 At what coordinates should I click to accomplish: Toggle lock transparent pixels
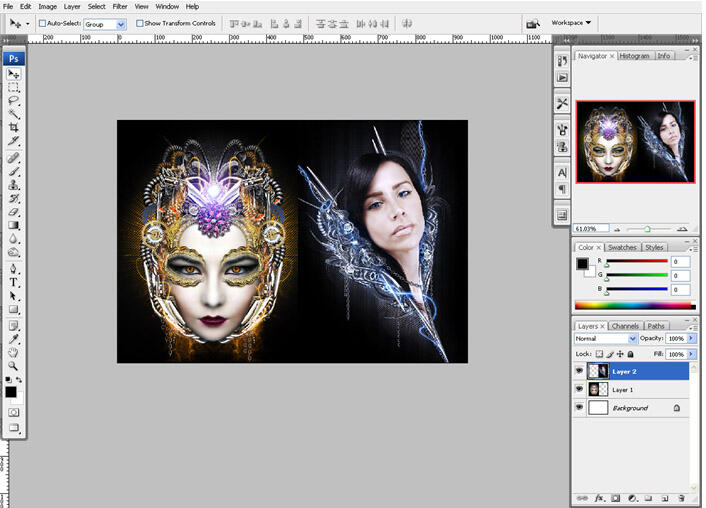(599, 354)
